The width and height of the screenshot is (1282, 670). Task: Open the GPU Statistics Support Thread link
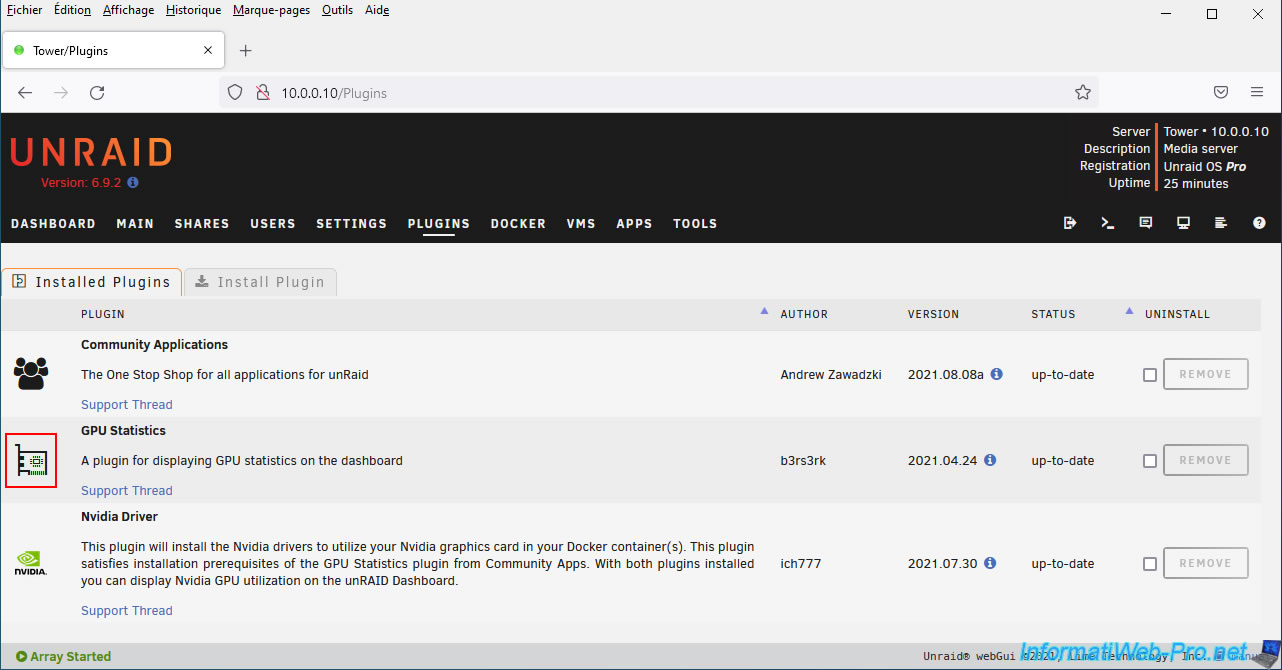point(127,491)
